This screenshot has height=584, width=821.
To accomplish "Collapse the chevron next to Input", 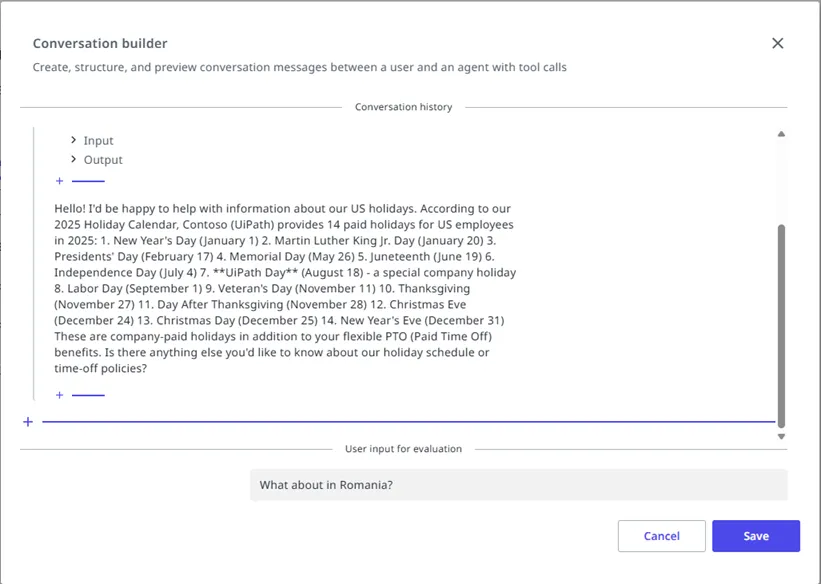I will point(72,140).
